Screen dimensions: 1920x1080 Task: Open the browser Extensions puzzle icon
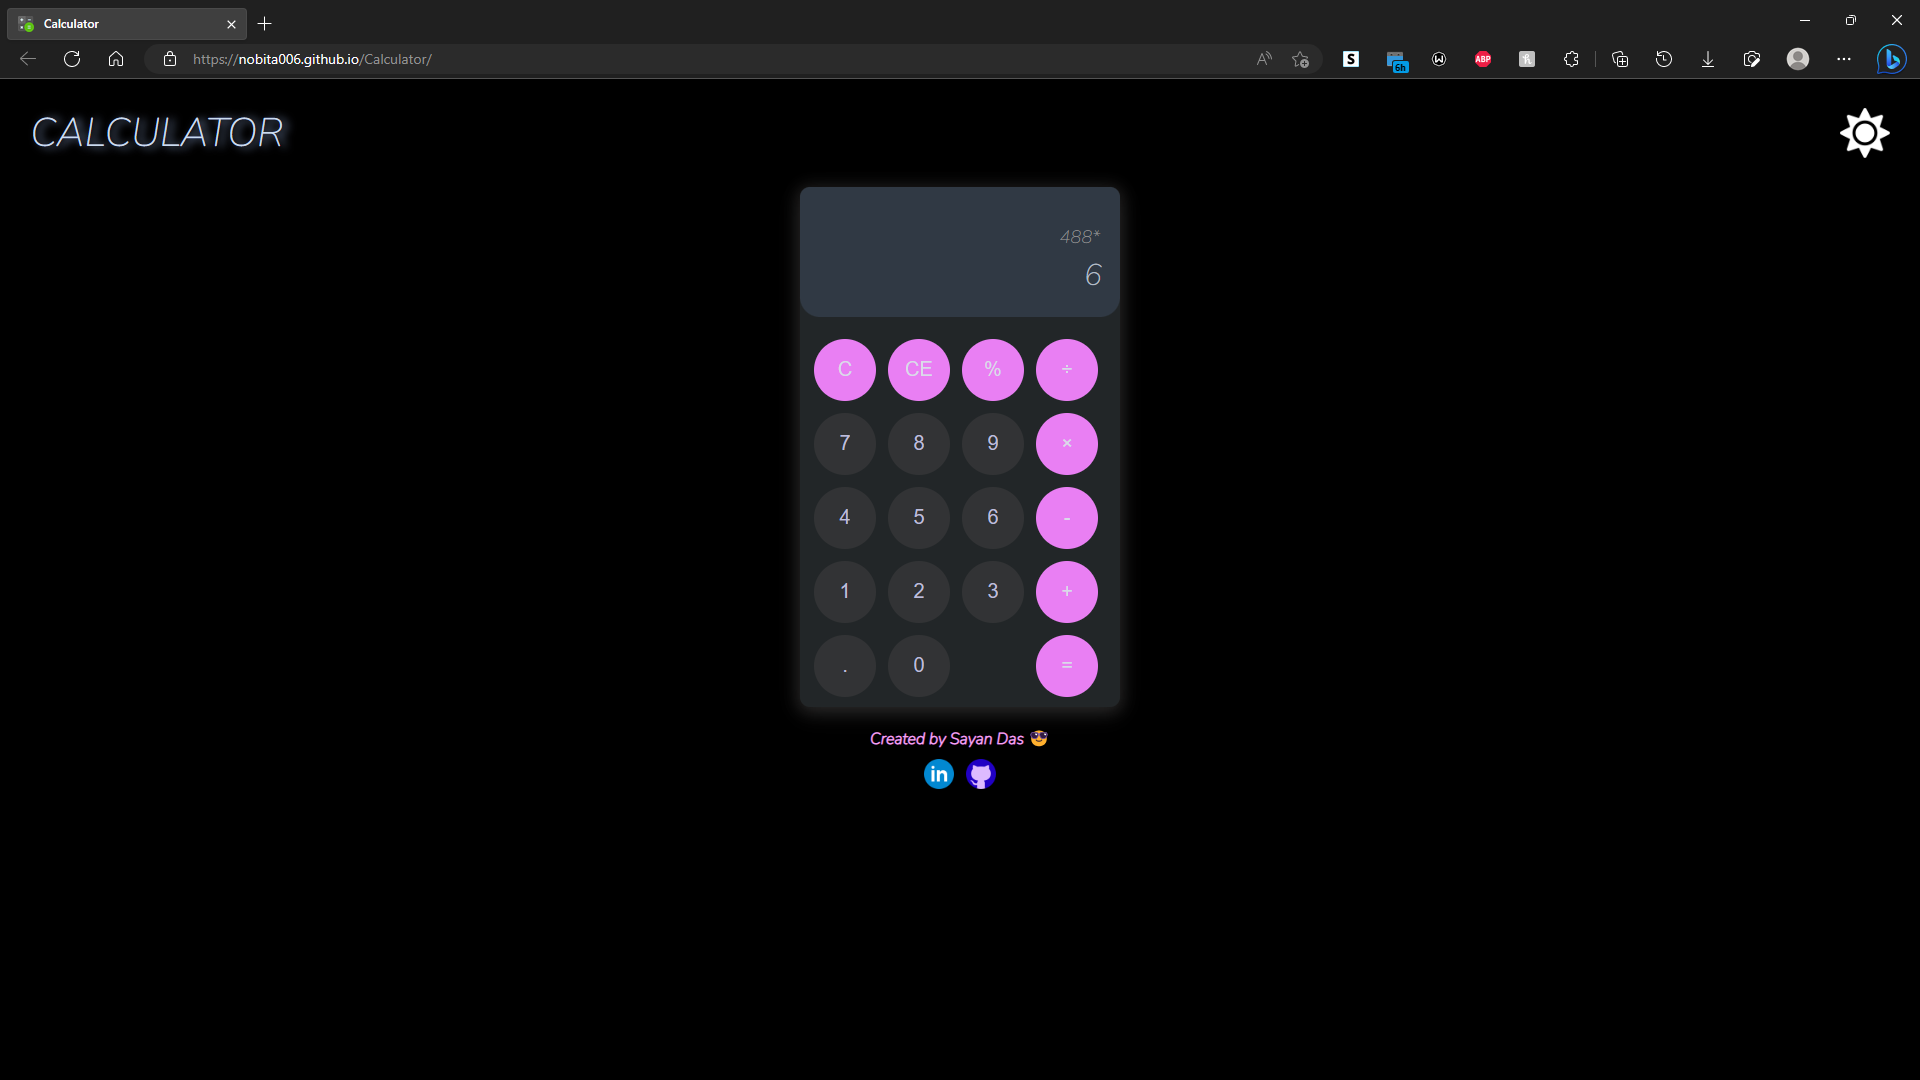point(1571,60)
